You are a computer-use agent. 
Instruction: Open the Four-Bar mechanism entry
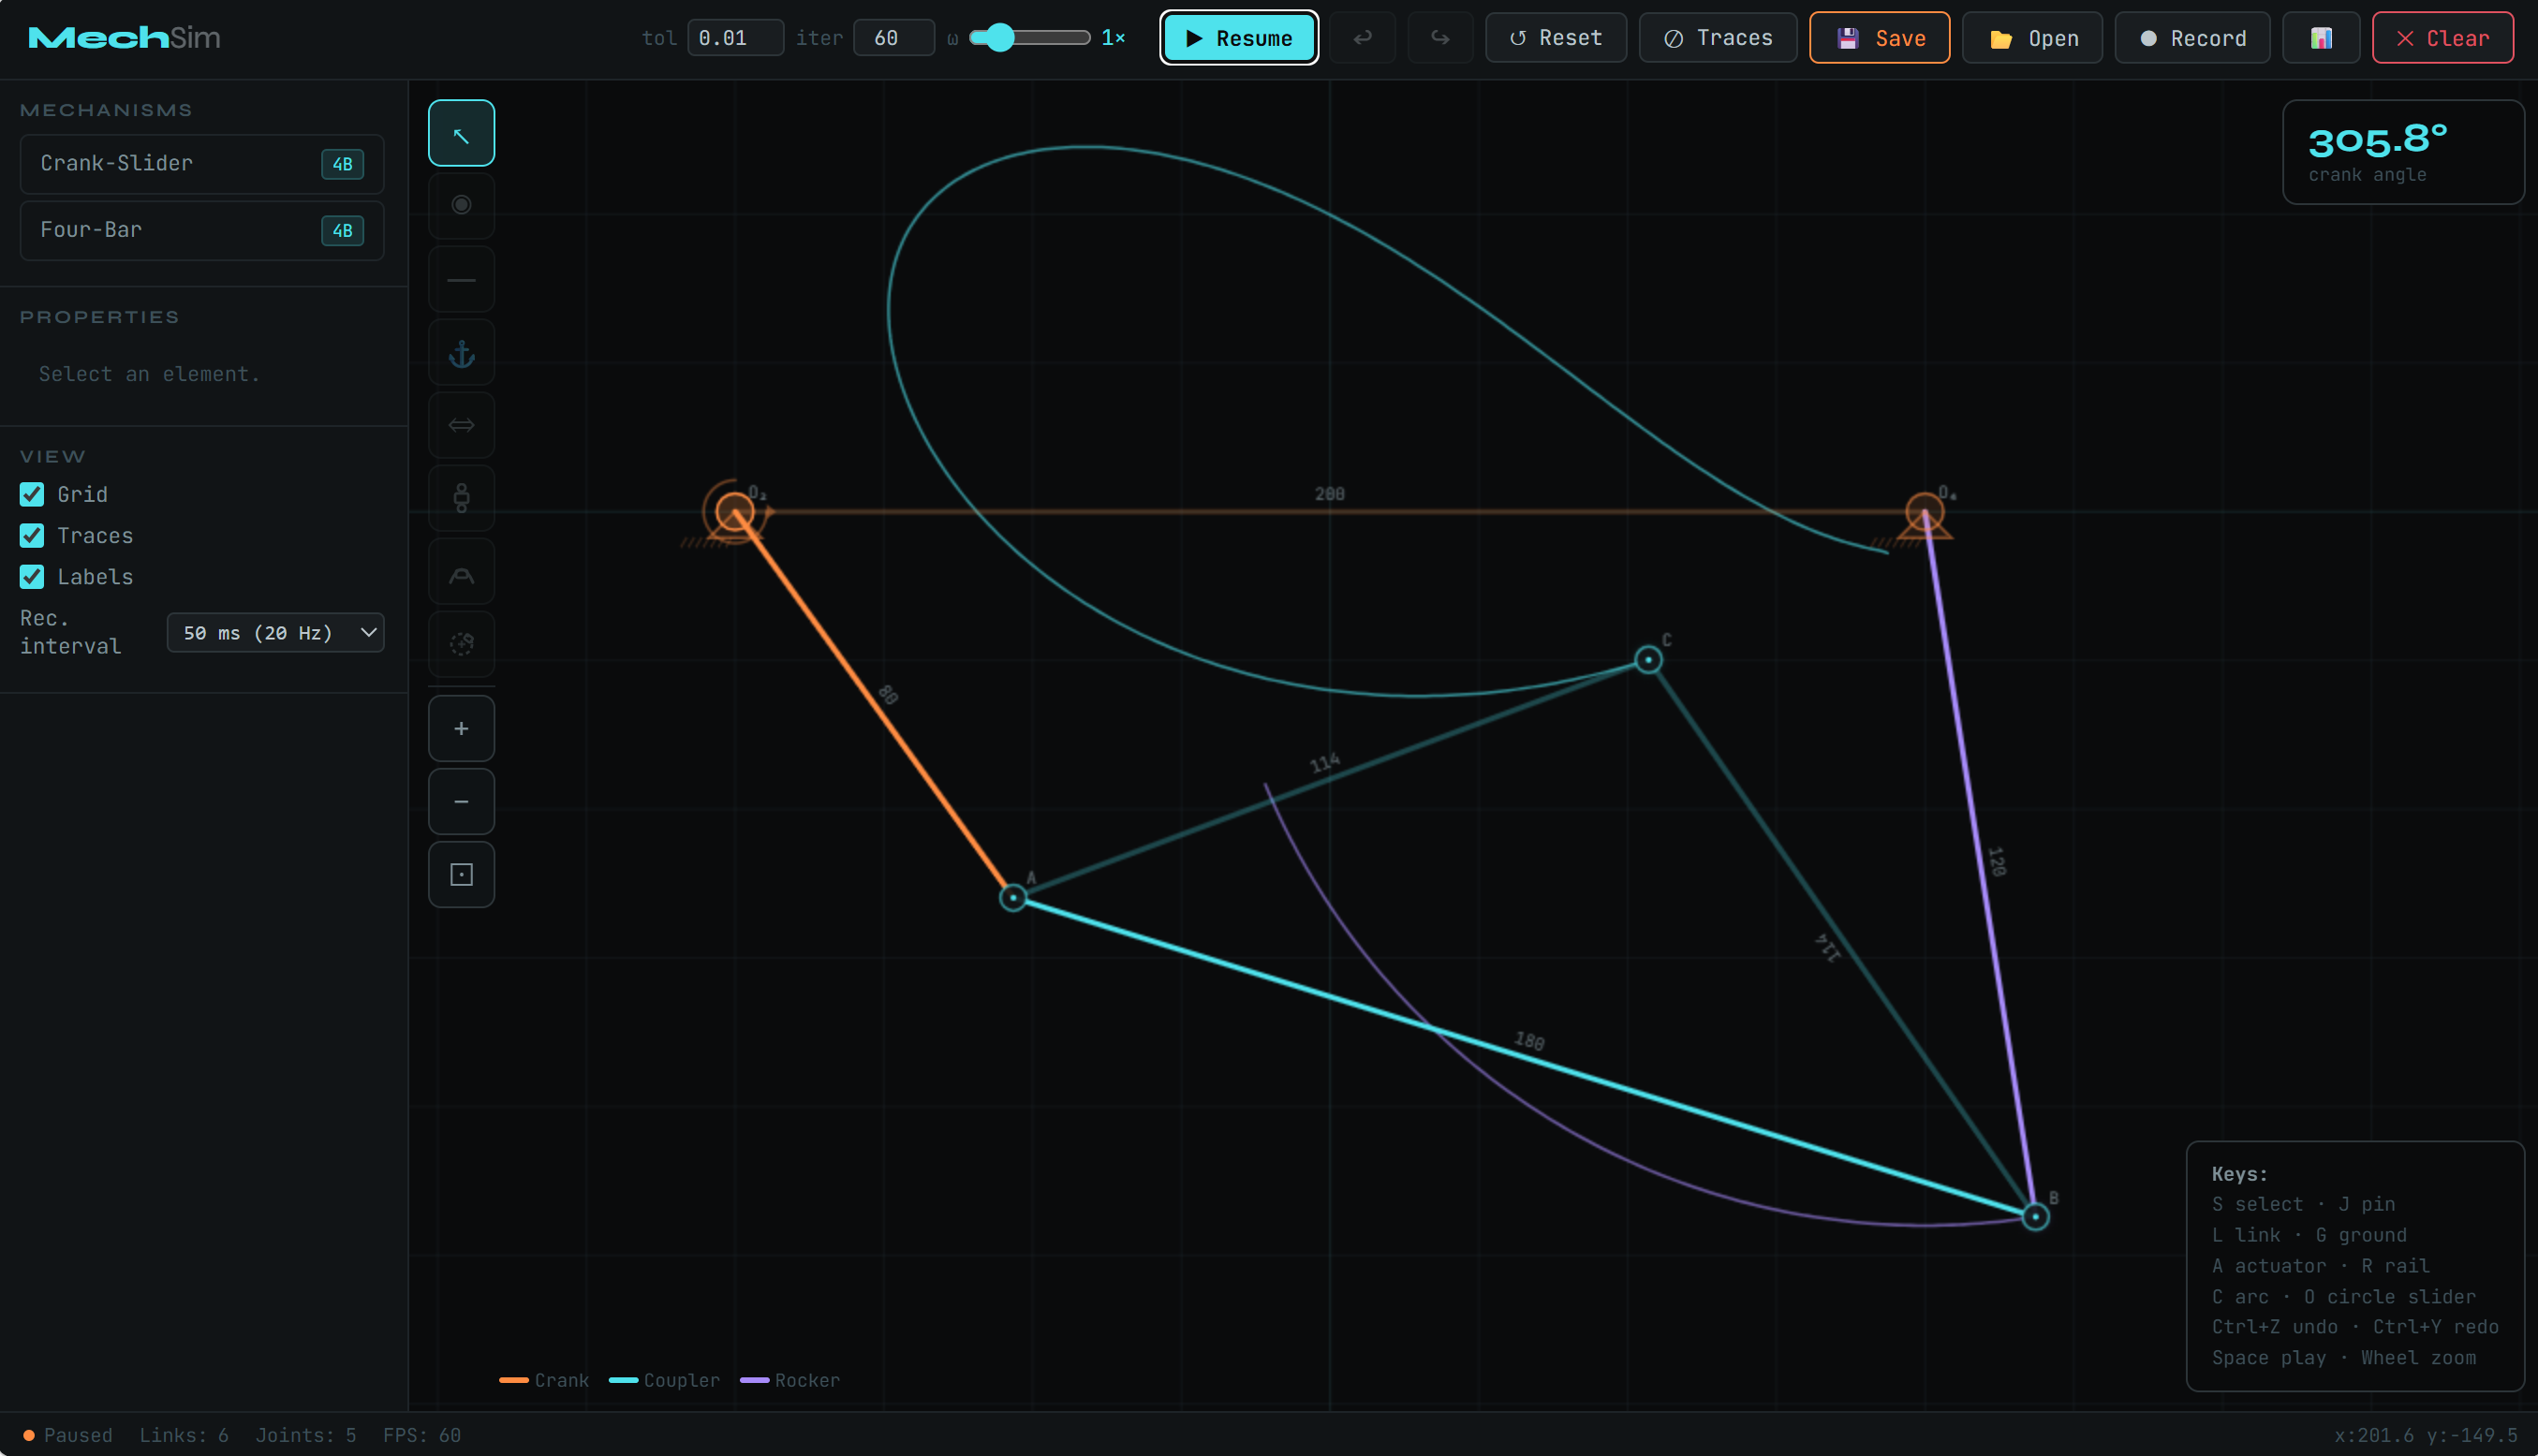[201, 230]
